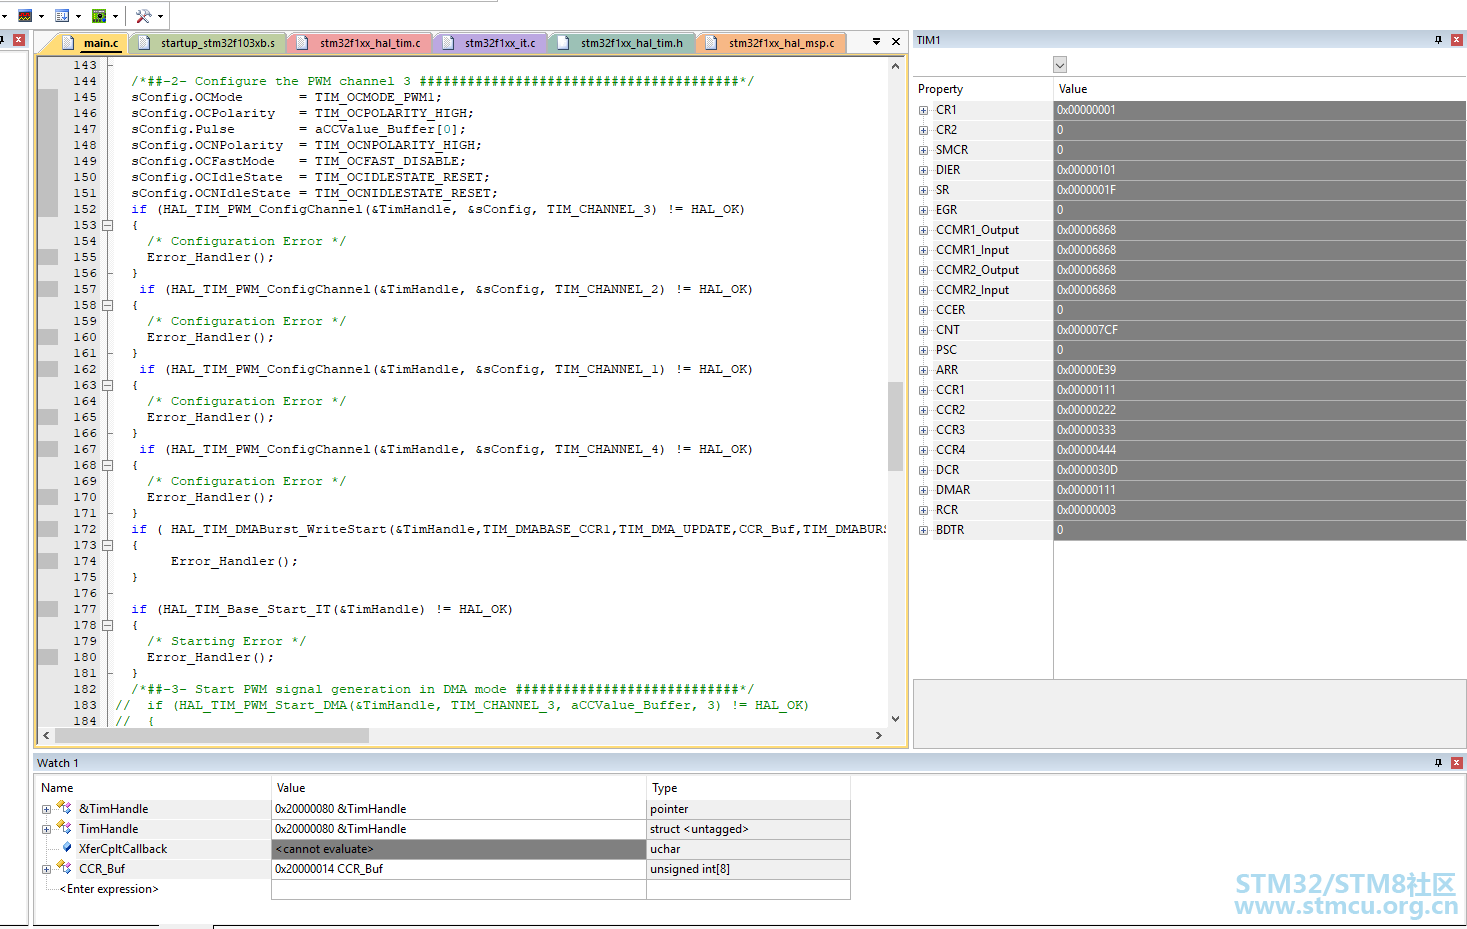Switch to stm32f1xx_it.c tab

[490, 43]
